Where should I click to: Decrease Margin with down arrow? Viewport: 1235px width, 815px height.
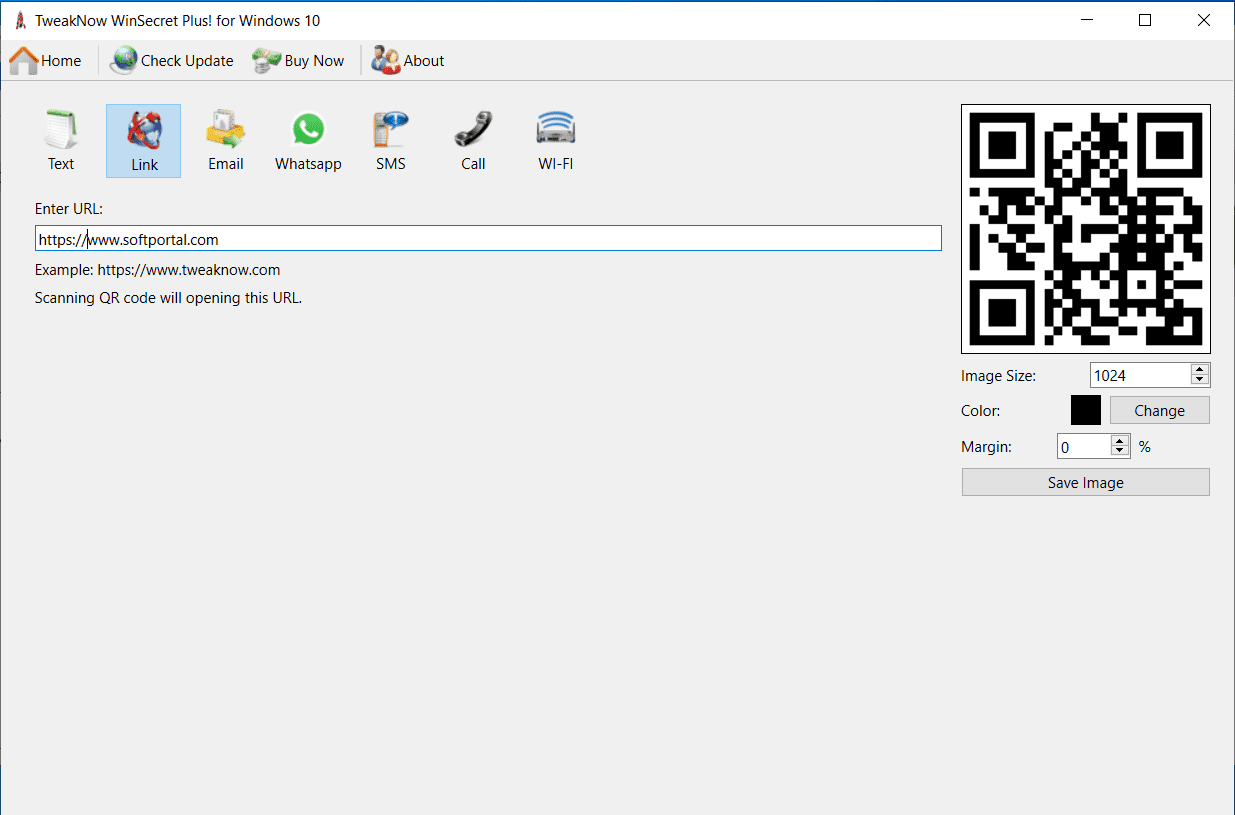(1121, 453)
